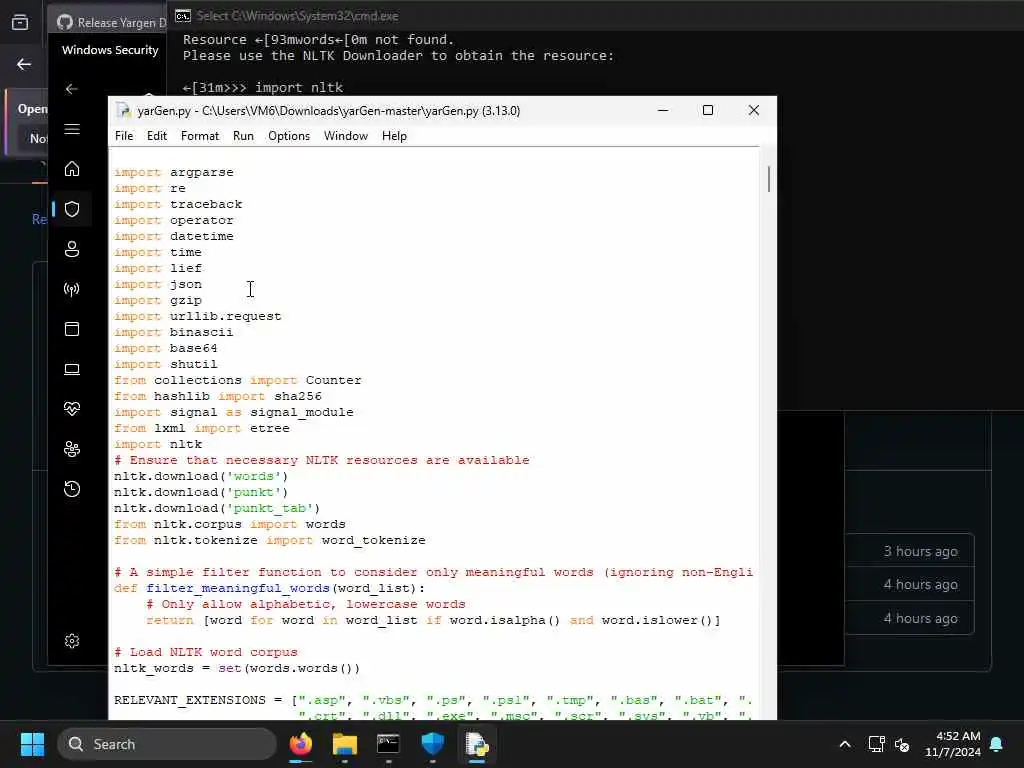Open Options menu in IDLE
Screen dimensions: 1024x768
[289, 136]
